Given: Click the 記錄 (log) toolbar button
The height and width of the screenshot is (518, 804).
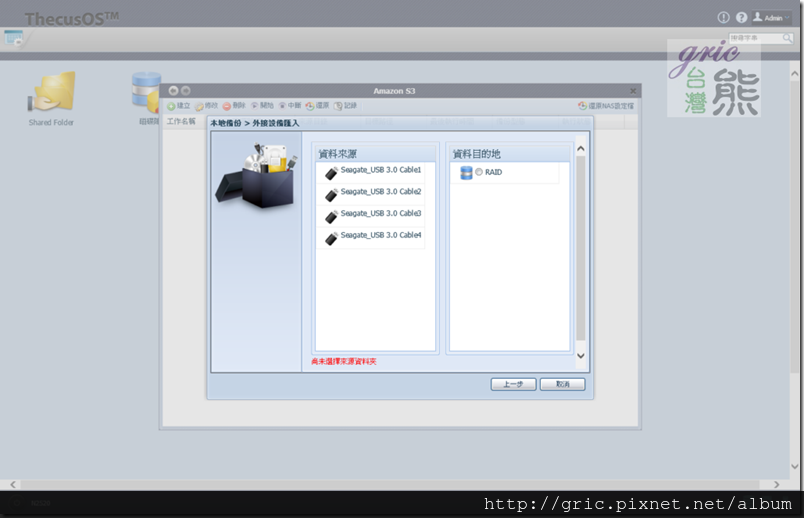Looking at the screenshot, I should (345, 106).
